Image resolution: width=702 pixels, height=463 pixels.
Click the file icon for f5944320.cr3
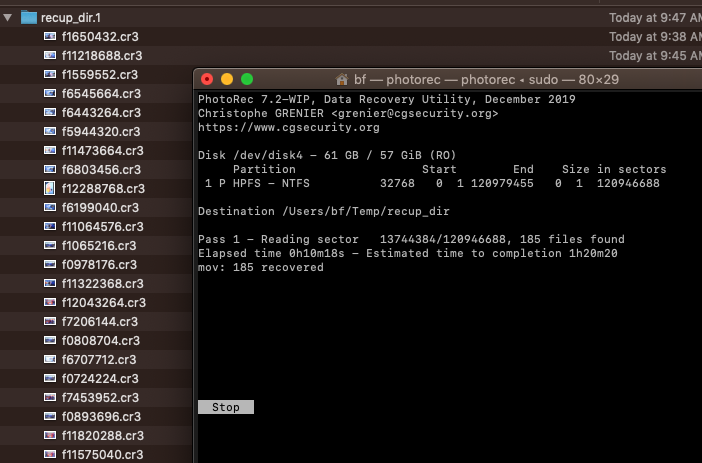50,132
